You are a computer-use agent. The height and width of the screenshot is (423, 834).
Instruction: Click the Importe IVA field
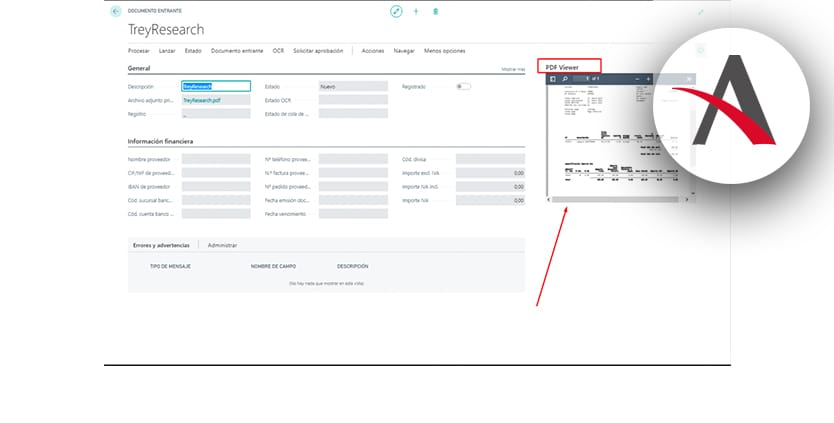pos(490,200)
